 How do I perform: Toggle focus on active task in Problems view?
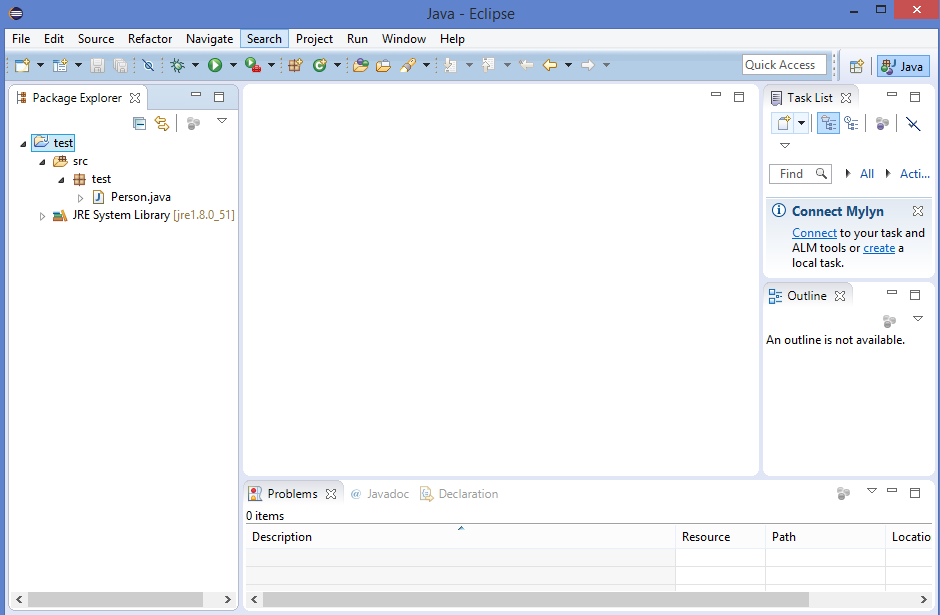pos(843,493)
